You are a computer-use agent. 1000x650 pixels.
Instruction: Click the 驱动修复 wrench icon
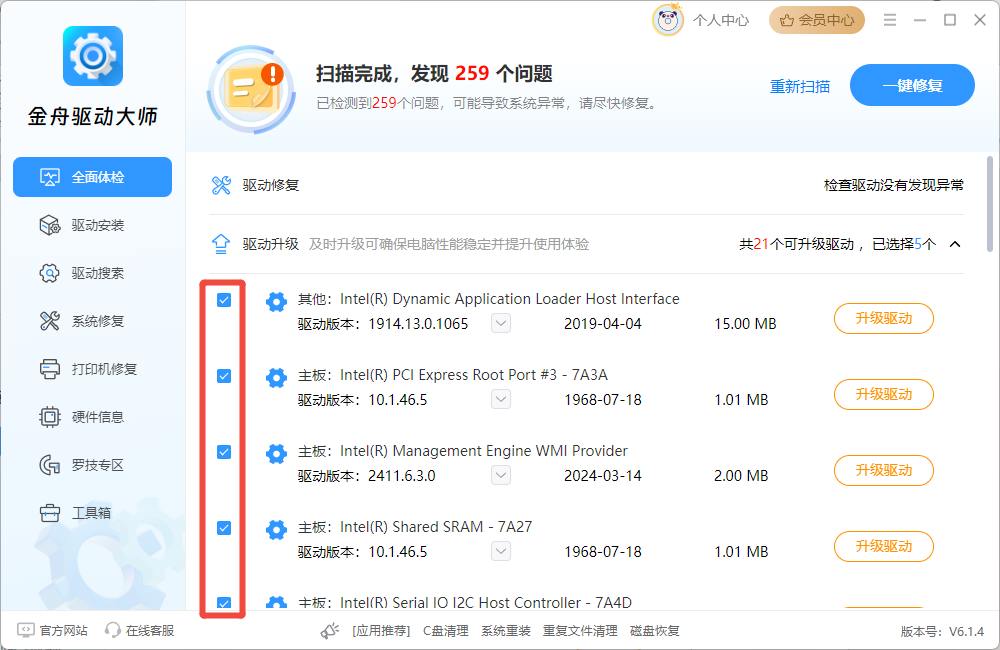click(x=221, y=186)
